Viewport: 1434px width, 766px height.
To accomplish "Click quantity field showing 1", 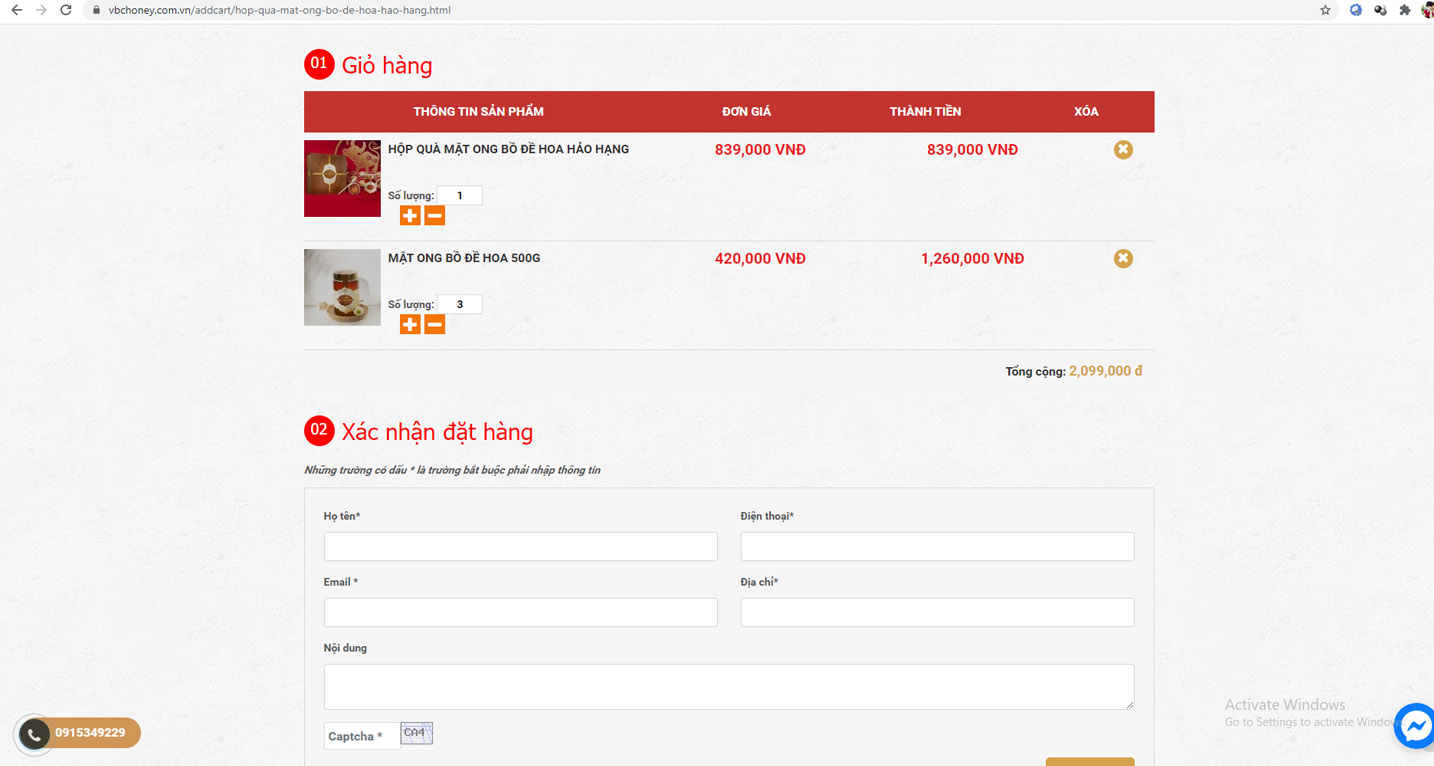I will click(x=460, y=195).
